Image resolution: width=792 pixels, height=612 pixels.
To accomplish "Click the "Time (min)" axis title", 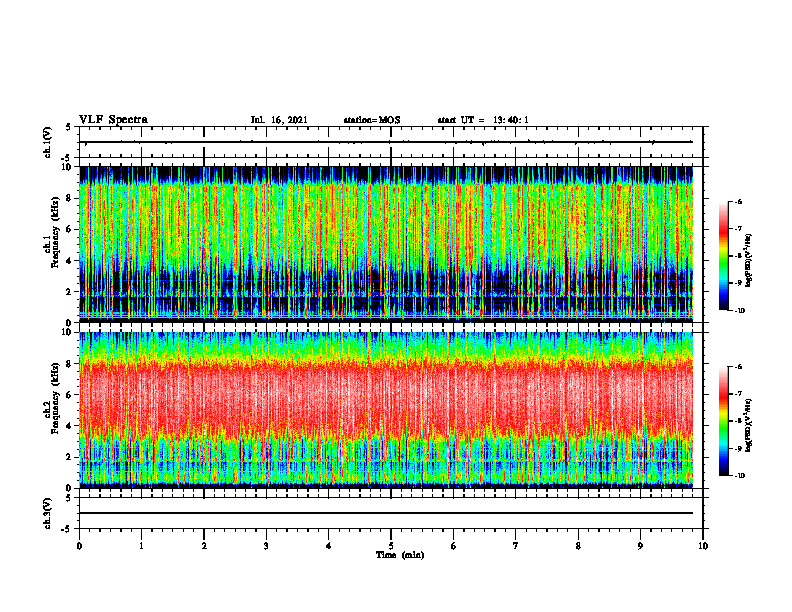I will pos(400,555).
